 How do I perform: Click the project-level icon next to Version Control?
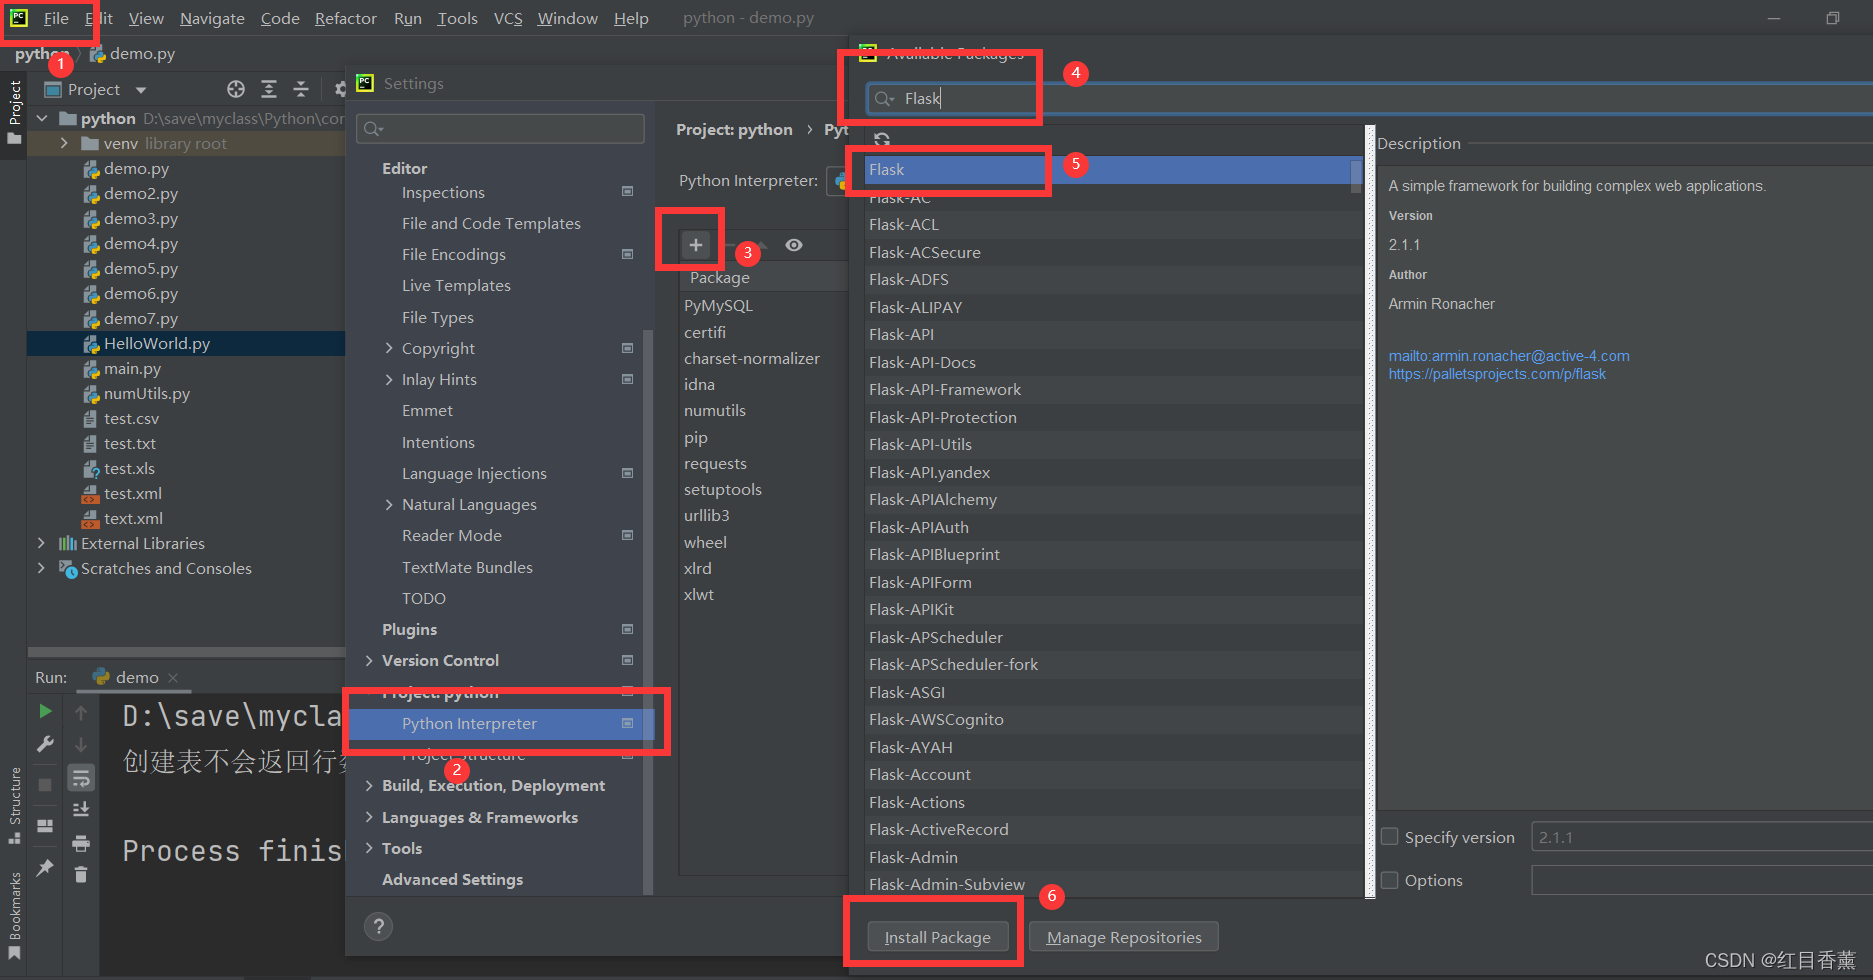[627, 660]
